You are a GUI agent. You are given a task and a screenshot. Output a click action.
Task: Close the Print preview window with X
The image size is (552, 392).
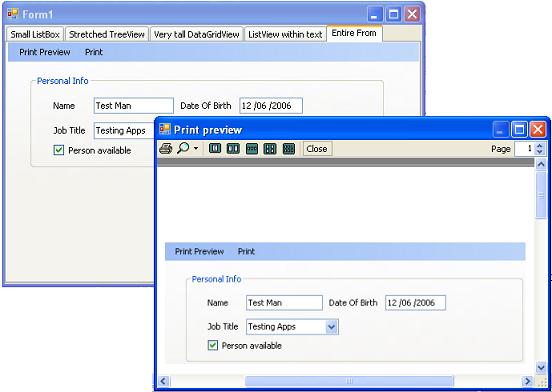pyautogui.click(x=538, y=130)
